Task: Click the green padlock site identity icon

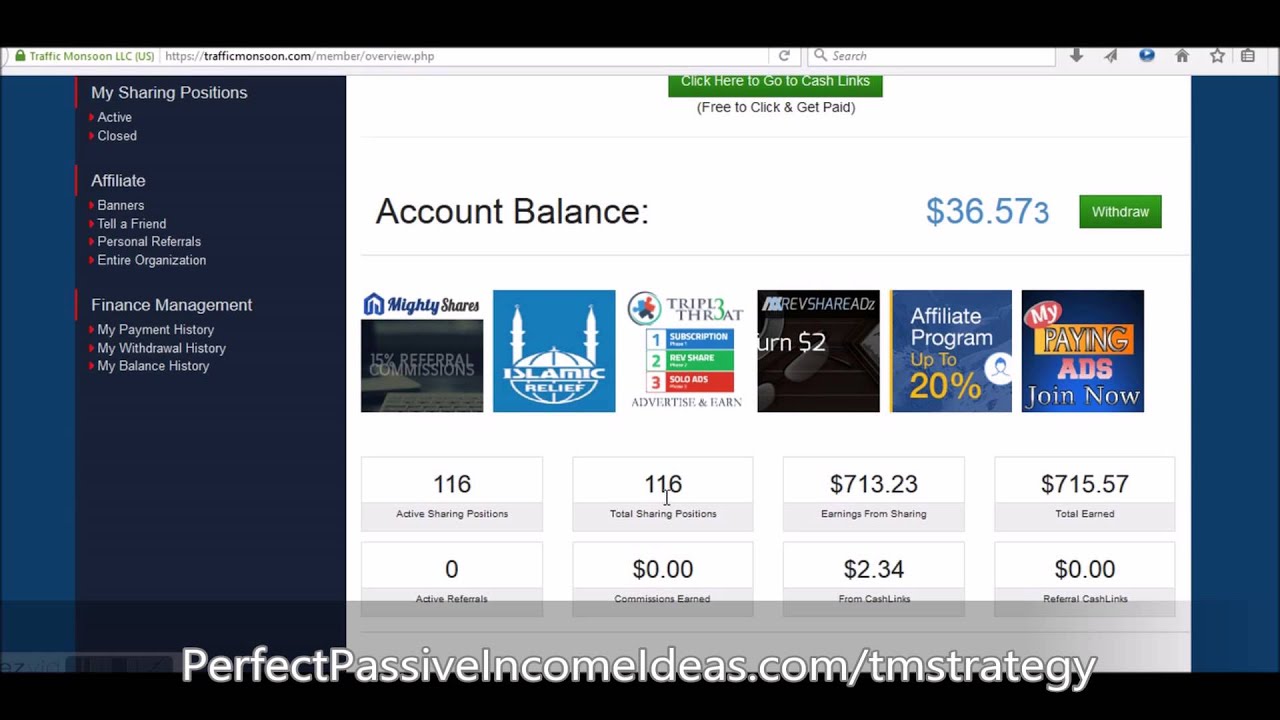Action: click(20, 56)
